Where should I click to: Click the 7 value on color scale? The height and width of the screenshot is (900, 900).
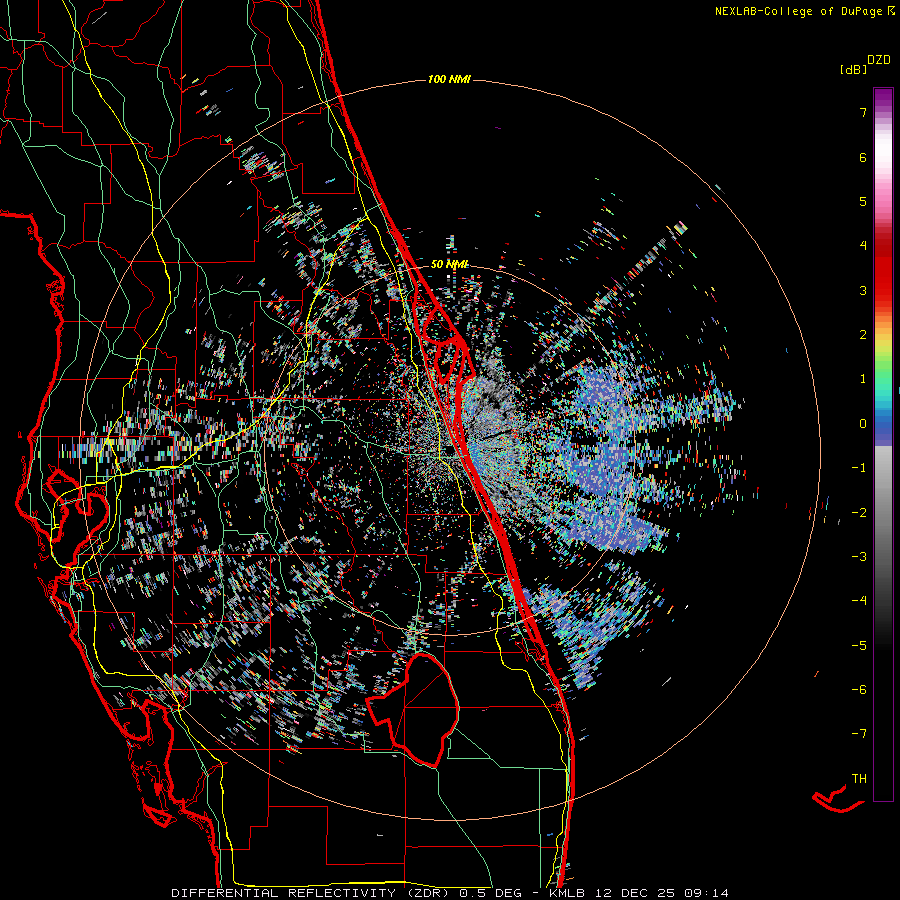[x=863, y=112]
